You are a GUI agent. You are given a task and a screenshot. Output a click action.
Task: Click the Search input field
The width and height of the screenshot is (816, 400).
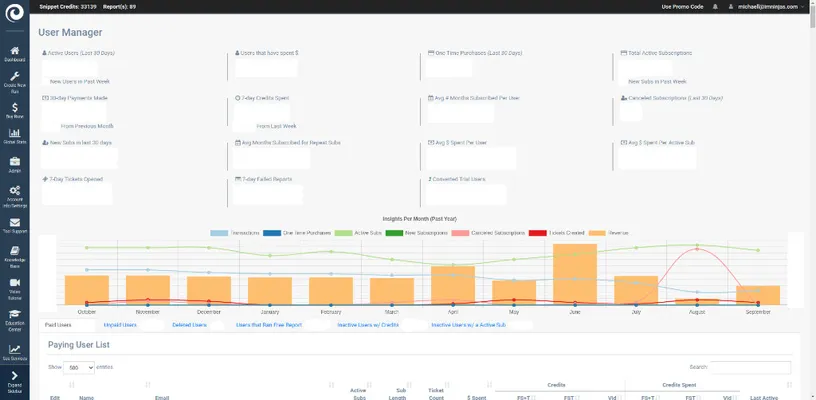click(750, 368)
